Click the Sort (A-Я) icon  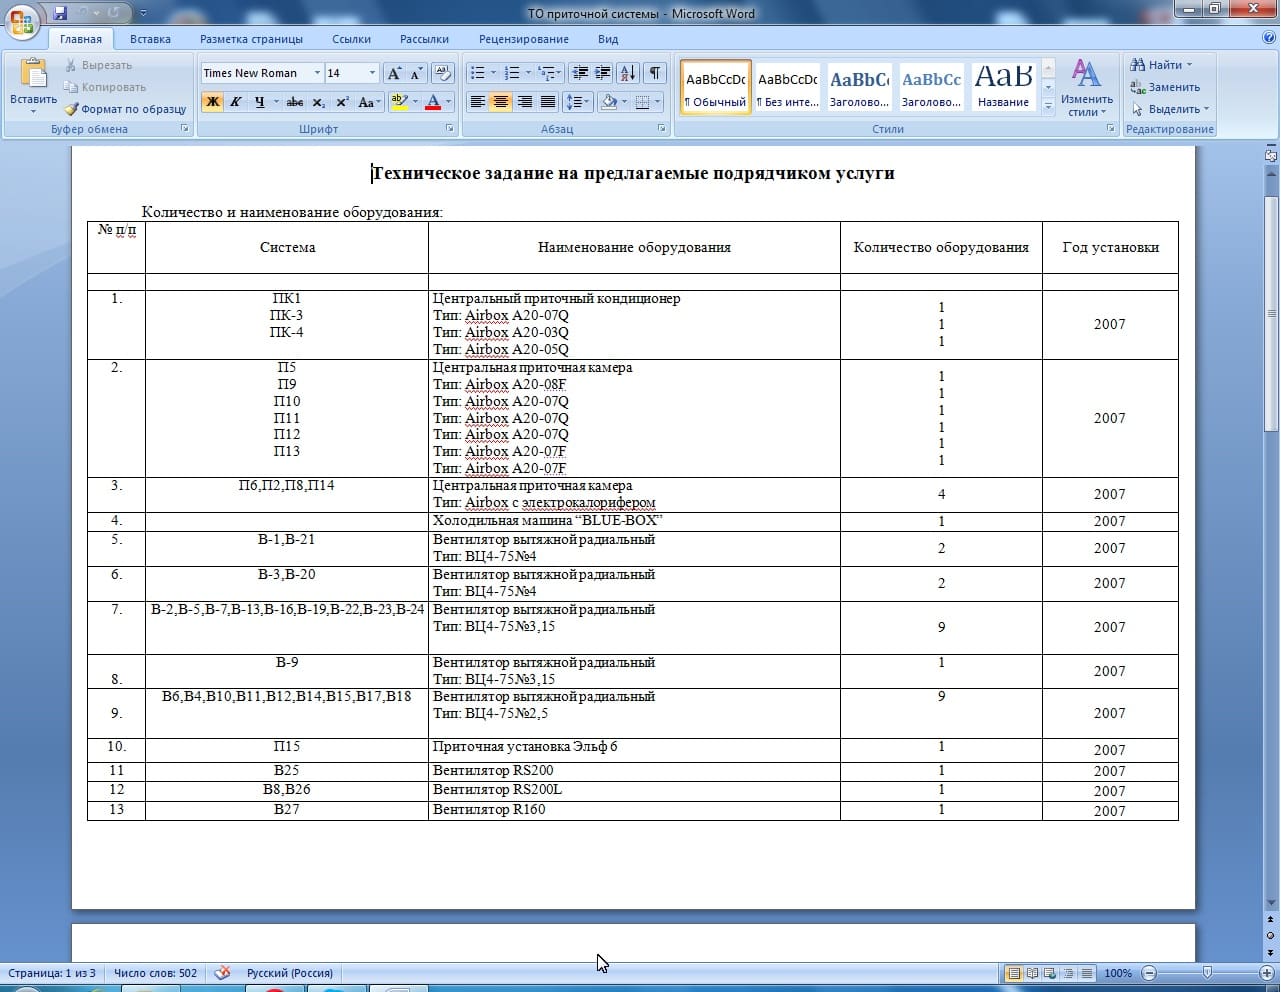[628, 73]
